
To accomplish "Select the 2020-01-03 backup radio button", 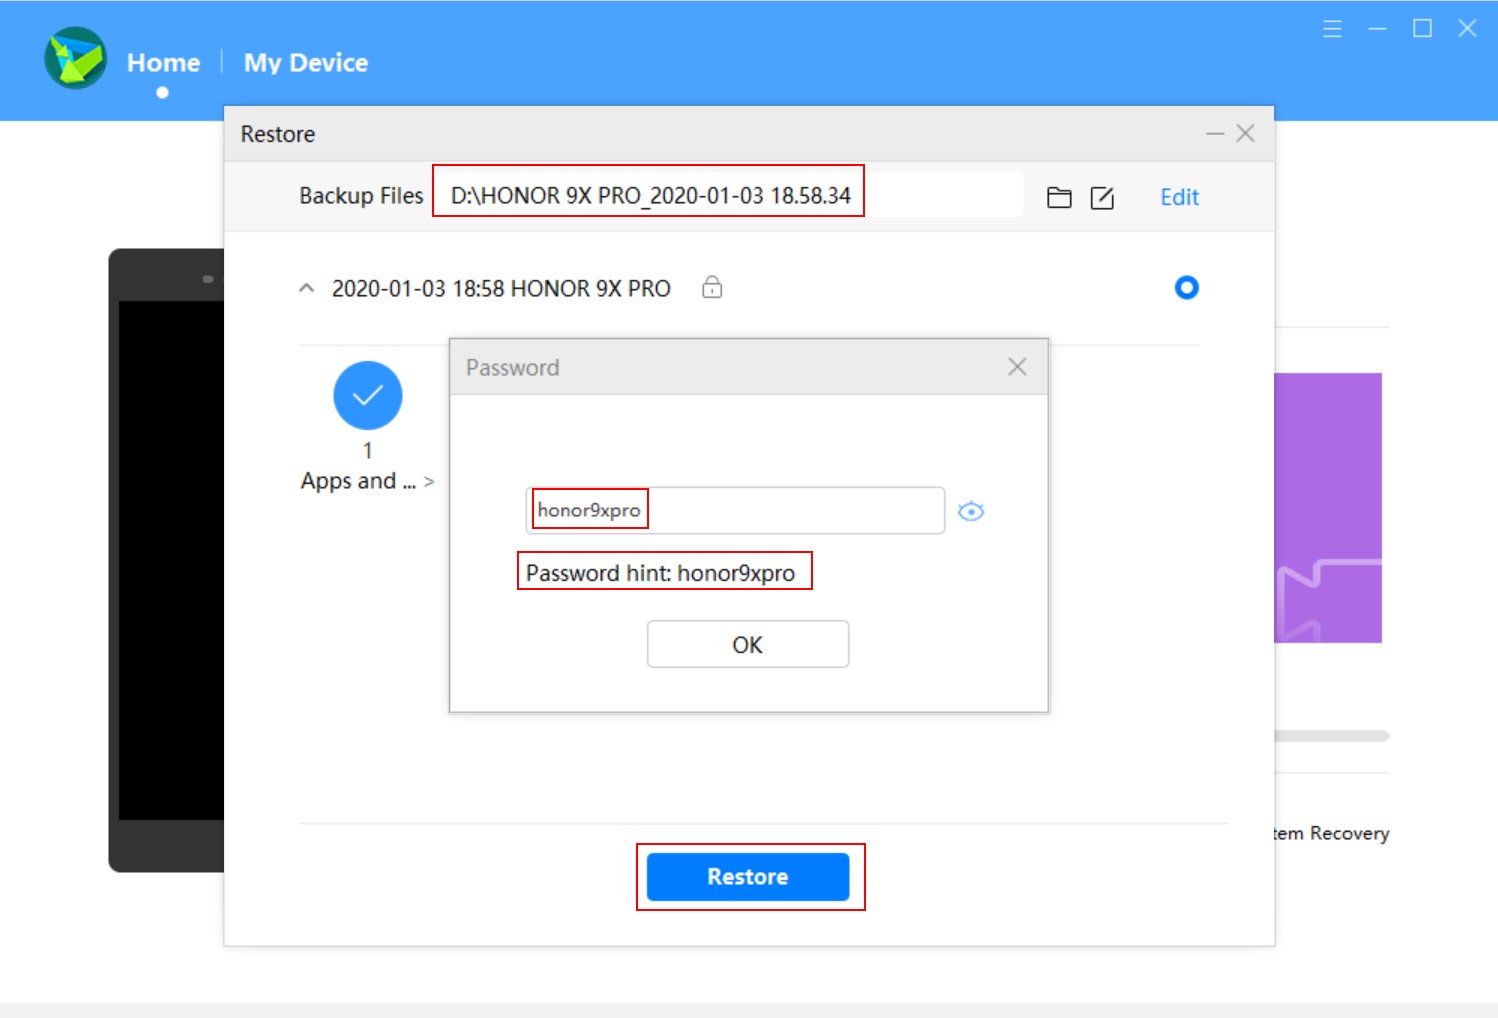I will pyautogui.click(x=1187, y=288).
